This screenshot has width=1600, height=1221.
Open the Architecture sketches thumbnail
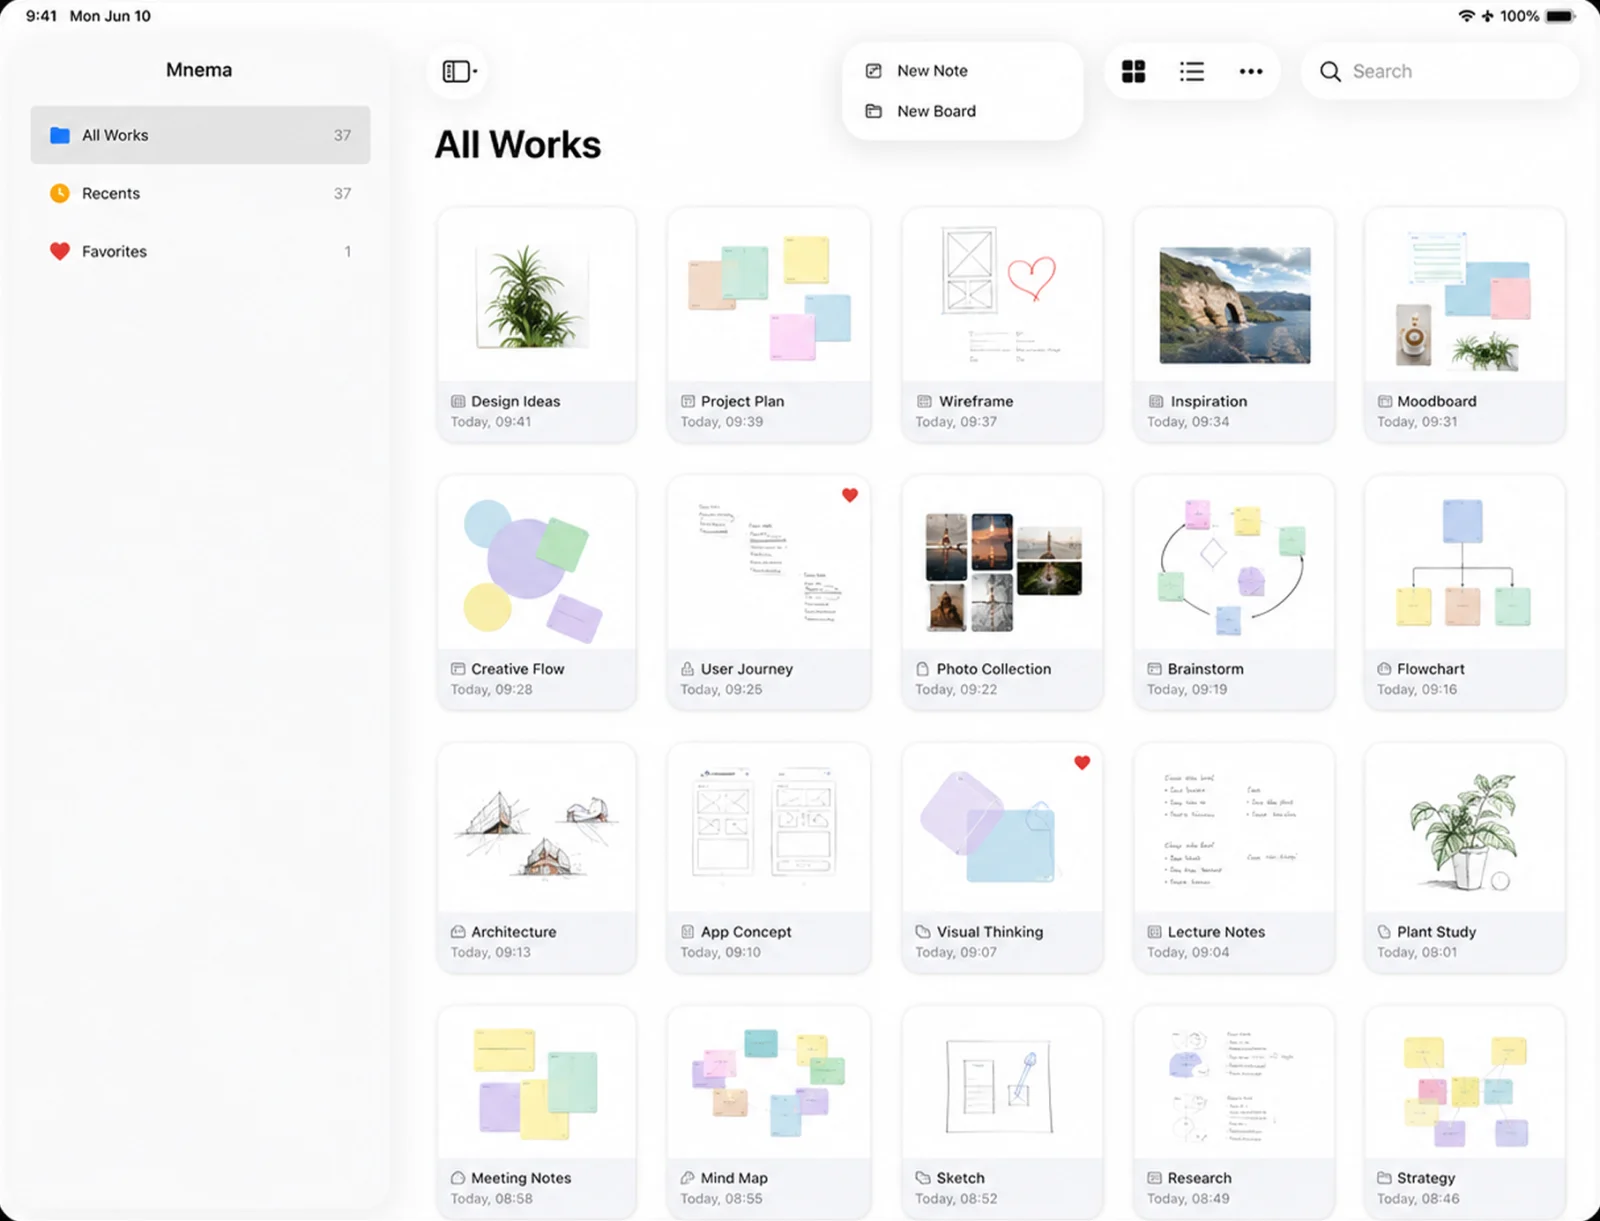[536, 828]
